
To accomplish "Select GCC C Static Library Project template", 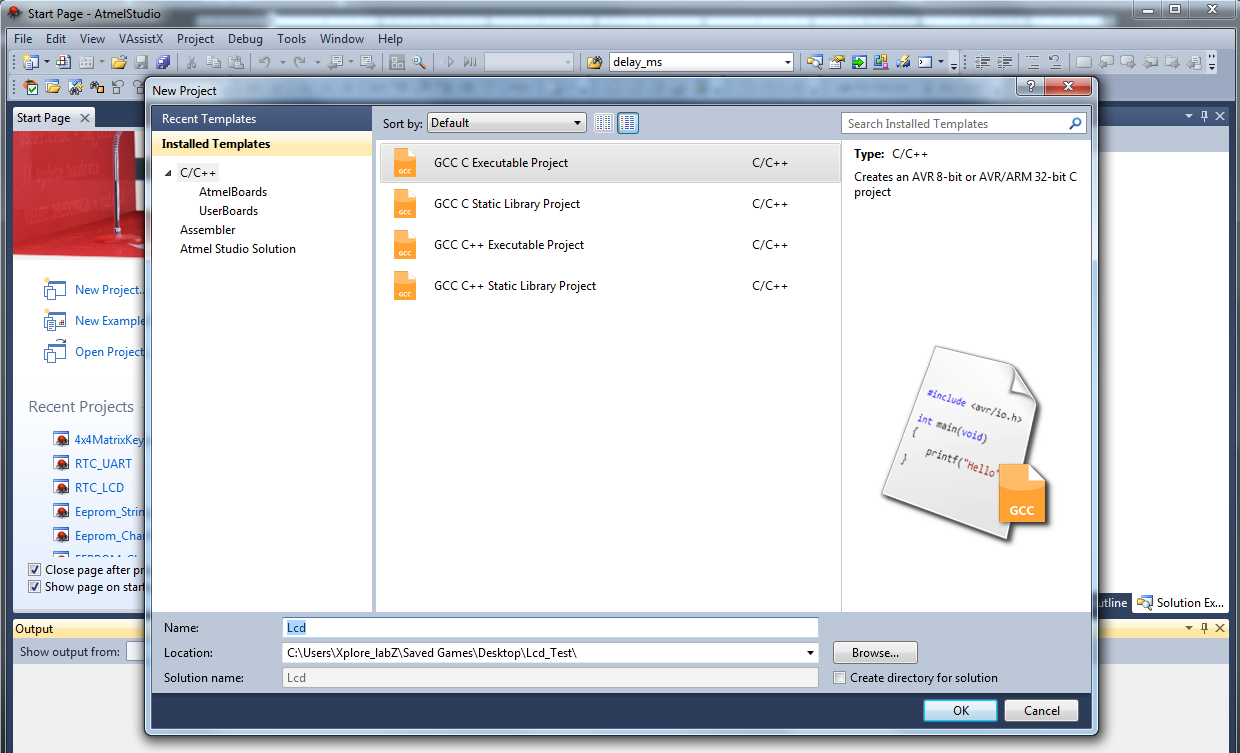I will (610, 204).
